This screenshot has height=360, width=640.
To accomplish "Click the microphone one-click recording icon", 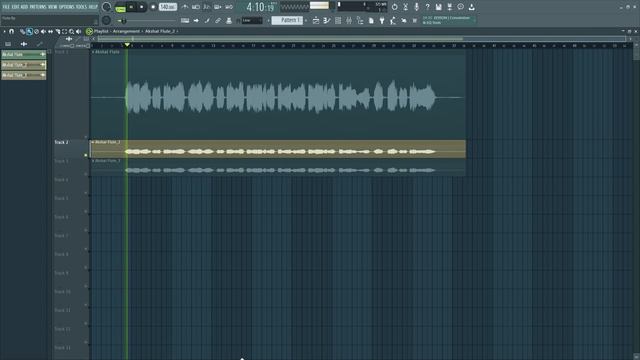I will click(x=416, y=7).
